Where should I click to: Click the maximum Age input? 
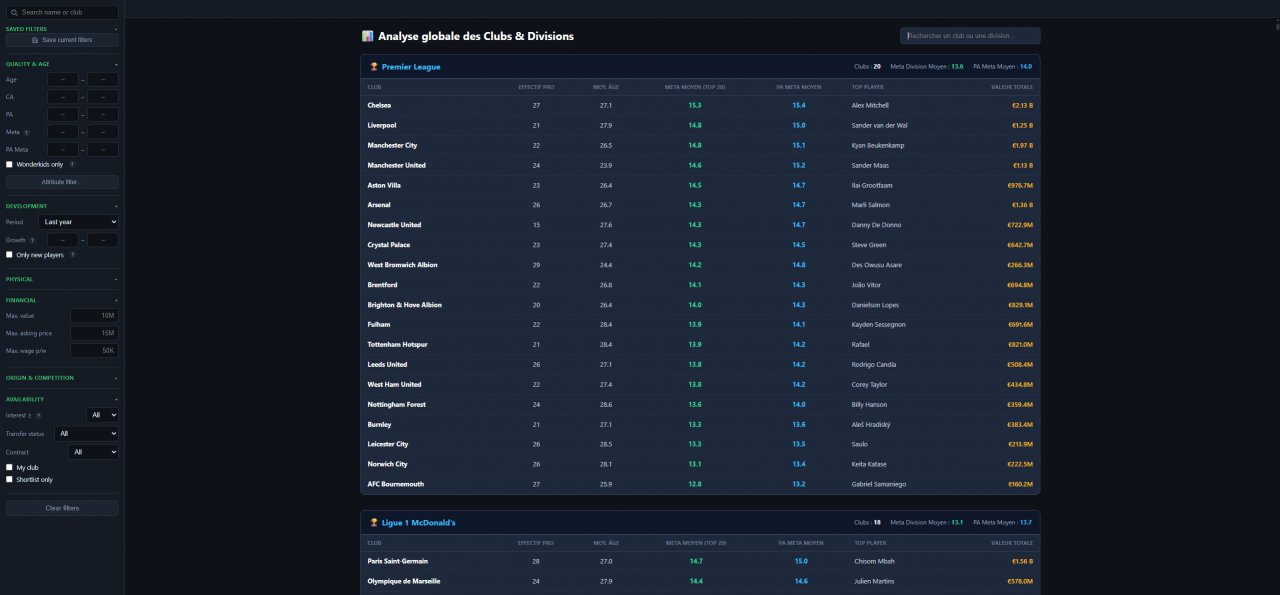point(103,79)
